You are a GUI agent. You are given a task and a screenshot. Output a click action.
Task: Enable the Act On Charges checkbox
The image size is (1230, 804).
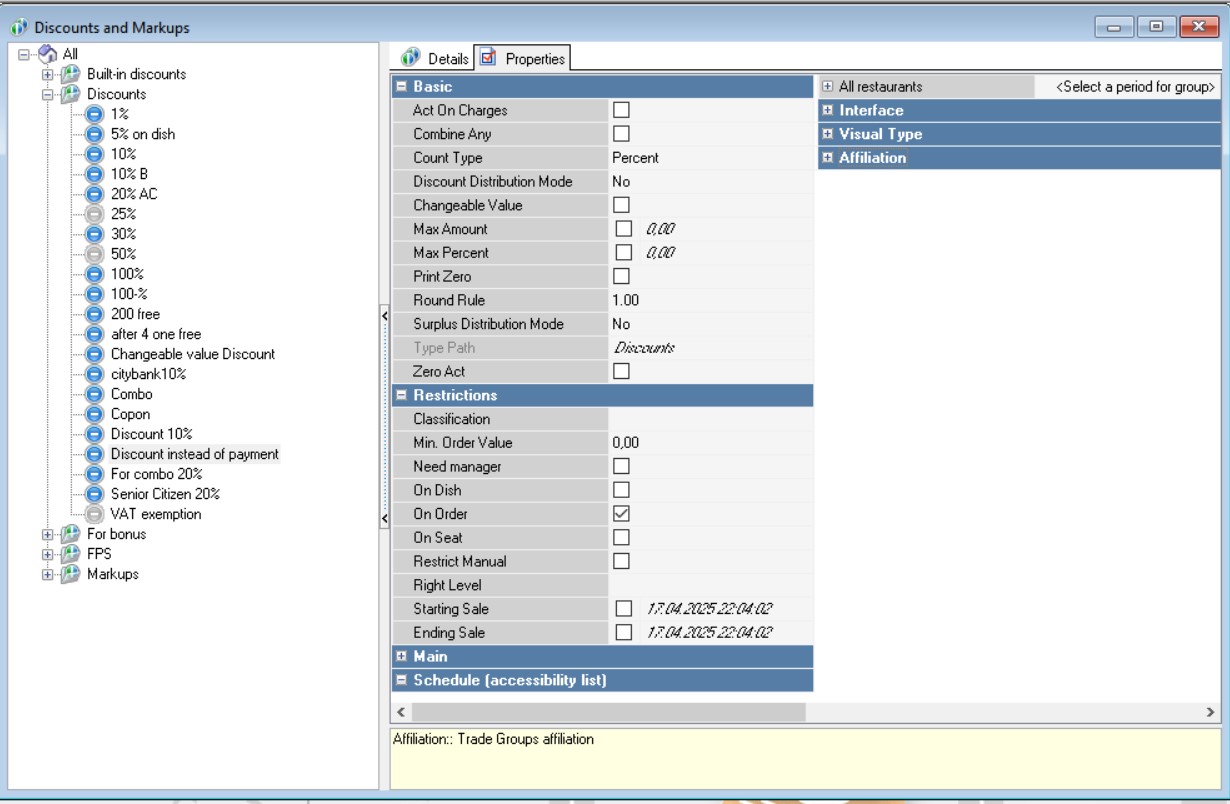pos(621,110)
